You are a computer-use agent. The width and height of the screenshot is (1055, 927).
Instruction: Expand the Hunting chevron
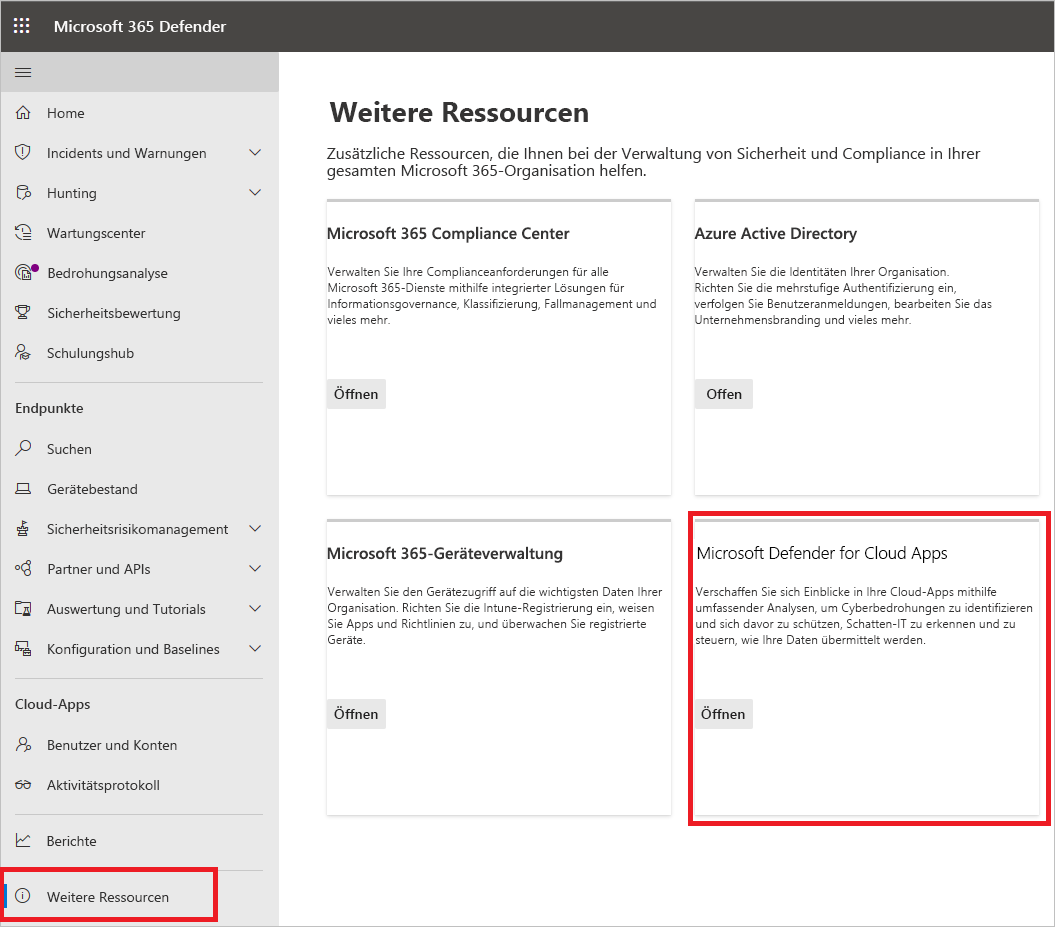point(255,192)
